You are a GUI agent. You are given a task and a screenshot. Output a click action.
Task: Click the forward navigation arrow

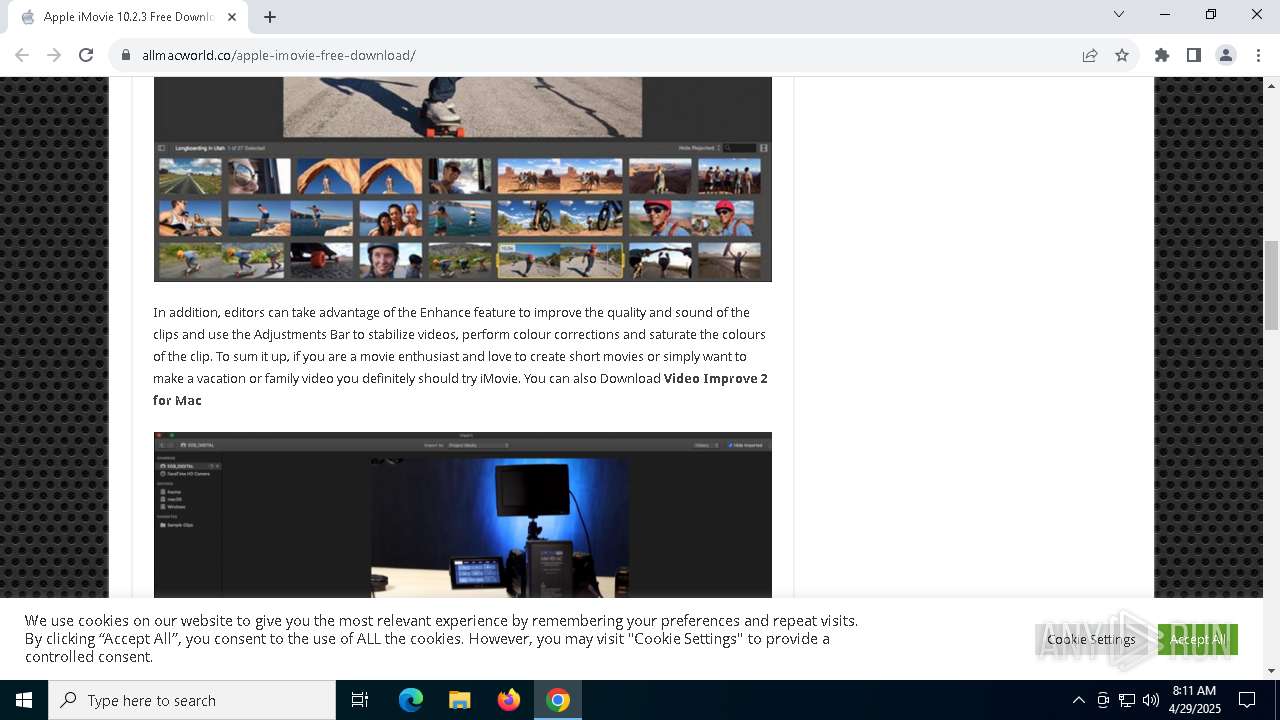(54, 55)
